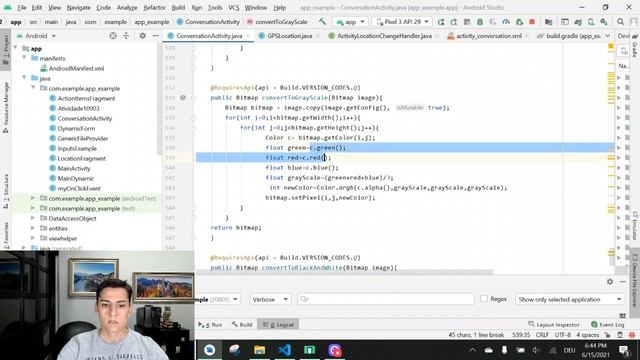Open Logcat panel settings gear
Image resolution: width=640 pixels, height=360 pixels.
click(610, 282)
